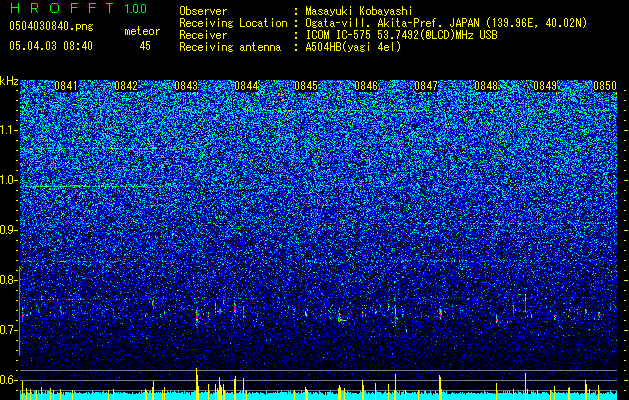Image resolution: width=629 pixels, height=400 pixels.
Task: Click the 0846 time marker
Action: coord(366,86)
